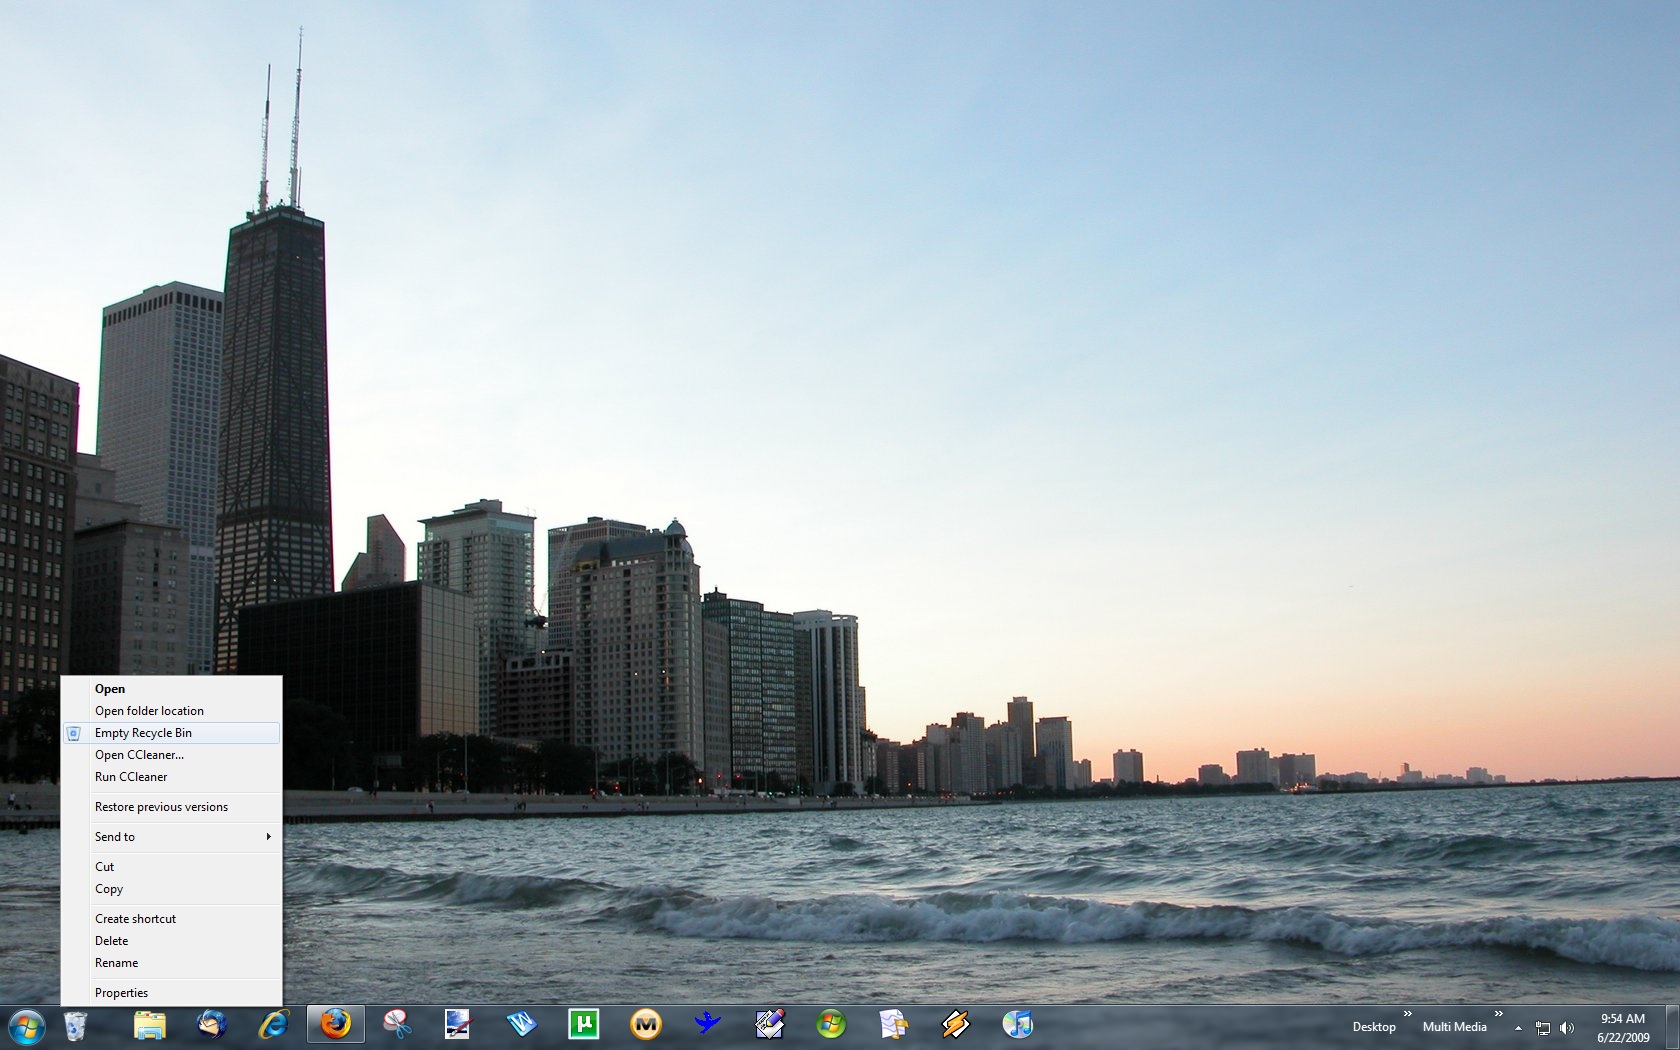Select Run CCleaner from context menu
Image resolution: width=1680 pixels, height=1050 pixels.
(x=131, y=777)
